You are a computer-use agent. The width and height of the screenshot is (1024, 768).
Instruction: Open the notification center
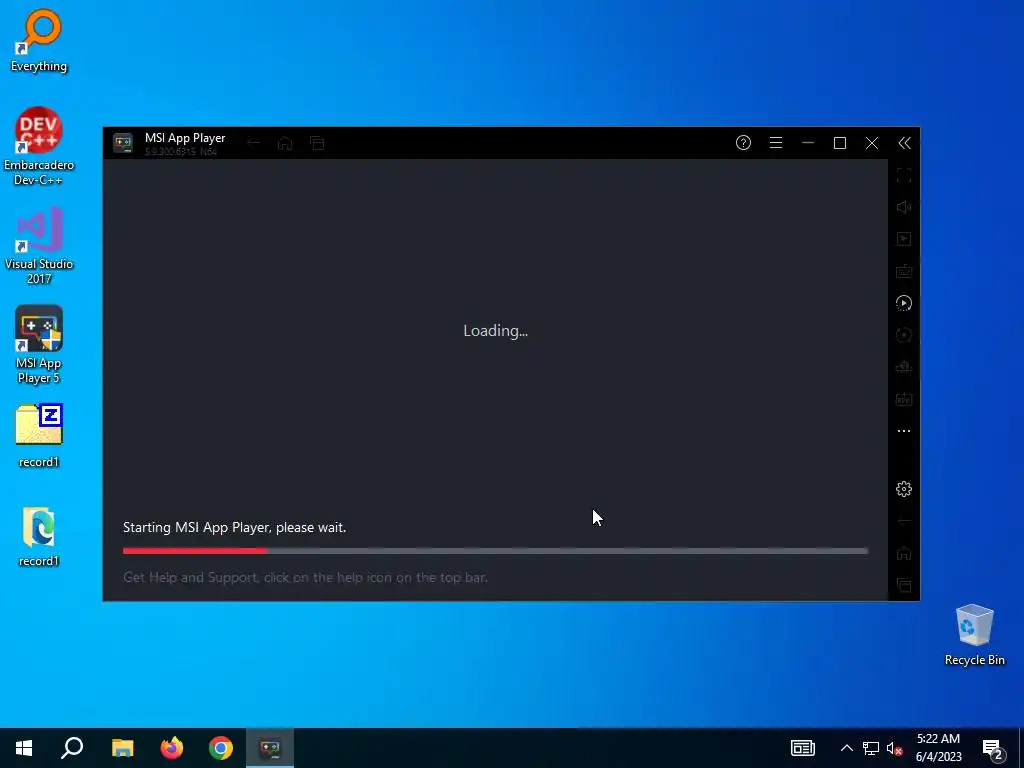pos(993,750)
